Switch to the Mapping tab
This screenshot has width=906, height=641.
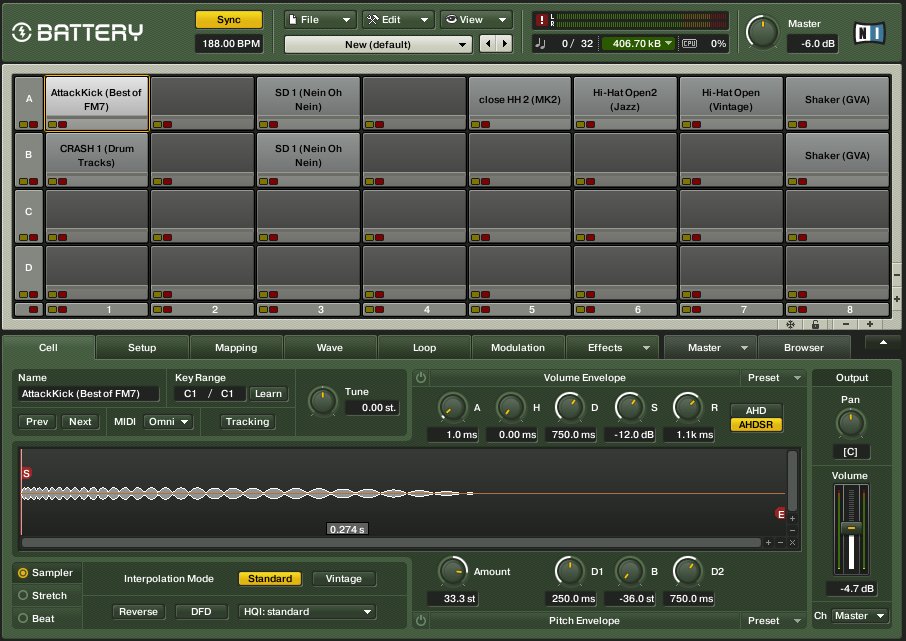(236, 348)
